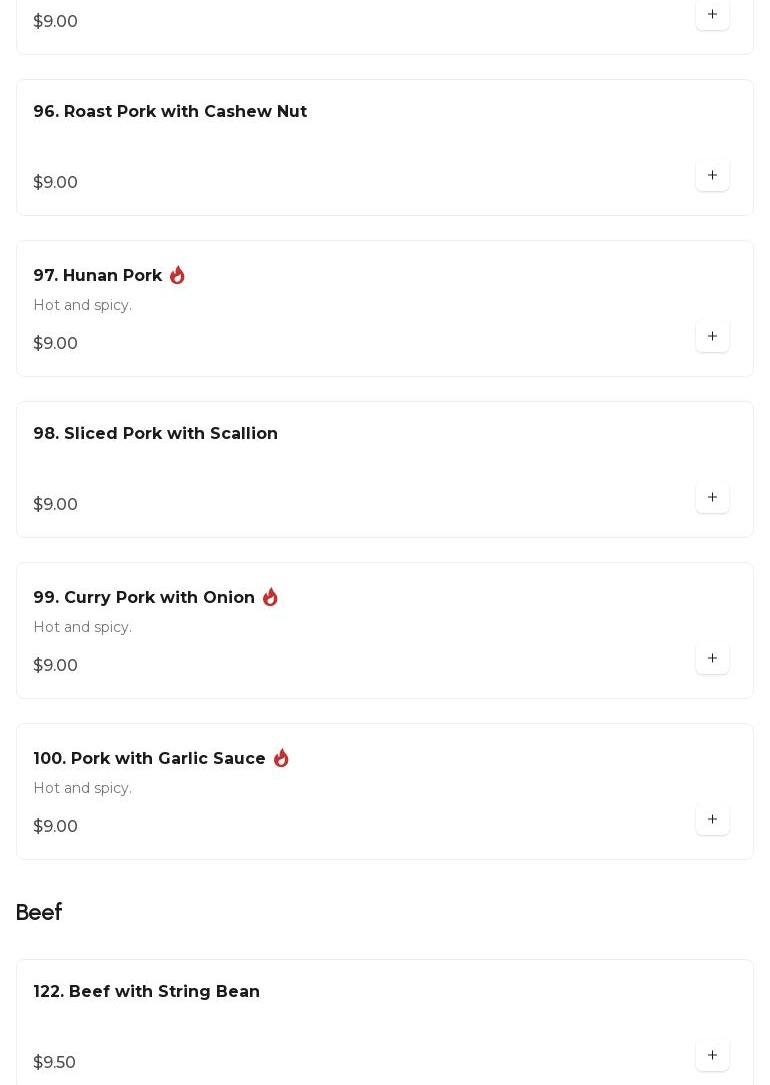Screen dimensions: 770x1085
Task: Open 99. Curry Pork with Onion title
Action: (144, 598)
